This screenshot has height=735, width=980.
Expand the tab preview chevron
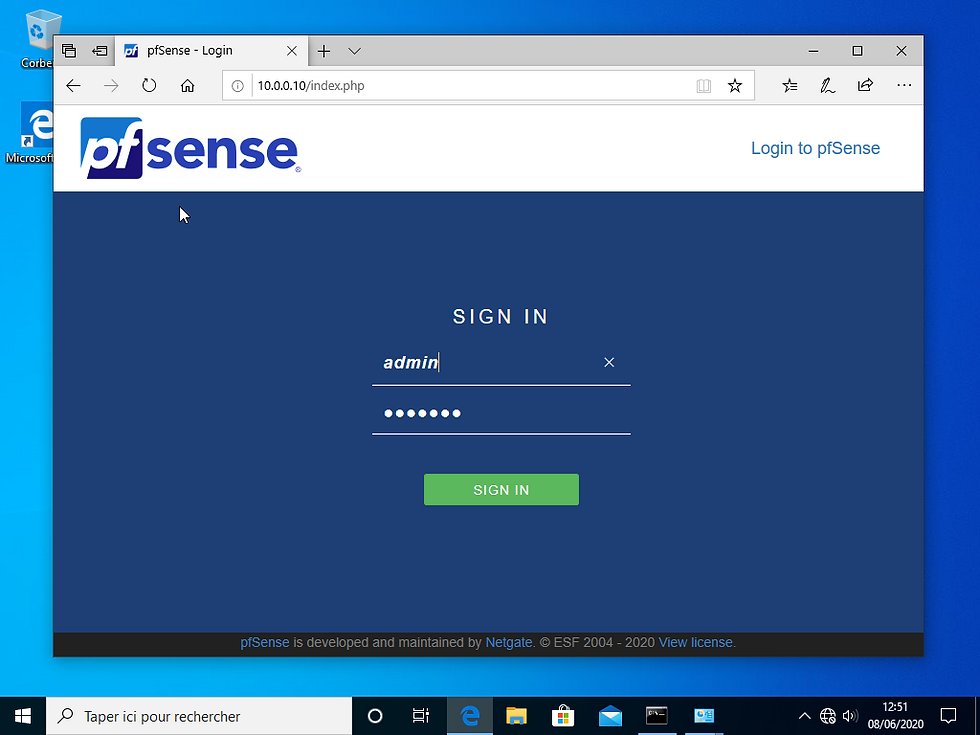point(354,51)
